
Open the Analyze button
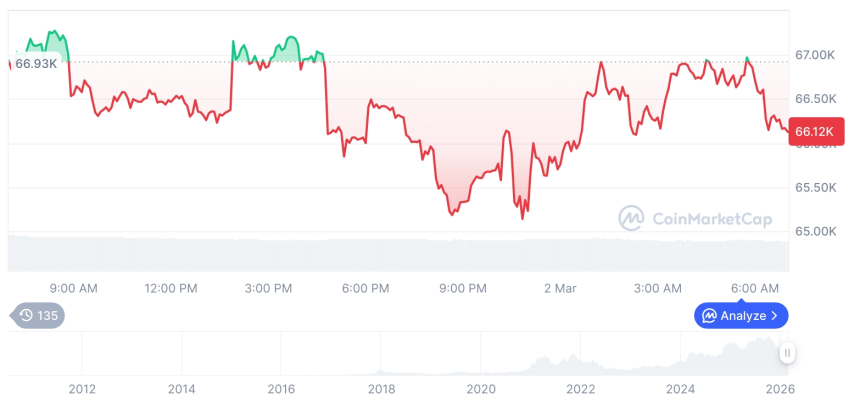click(741, 316)
